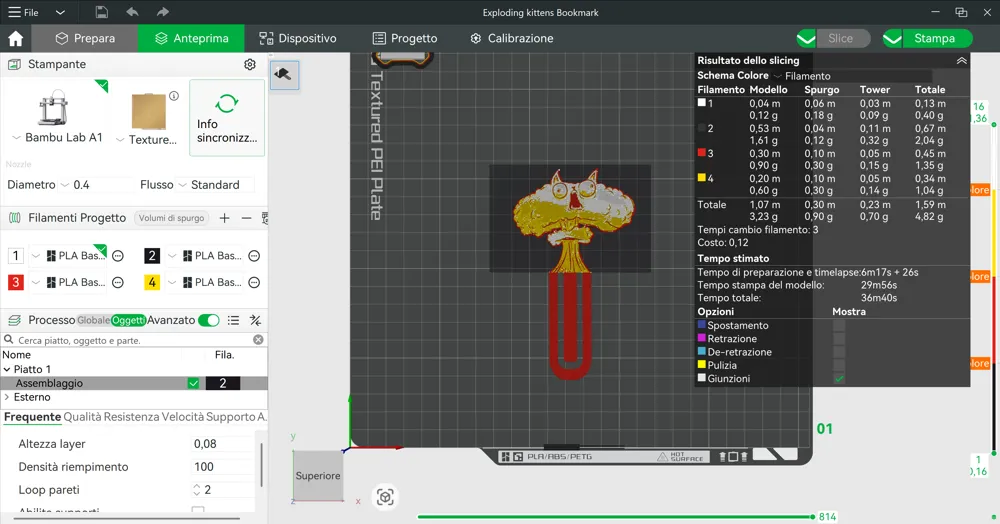1000x524 pixels.
Task: Edit filament 3 preset via ellipsis icon
Action: [118, 282]
